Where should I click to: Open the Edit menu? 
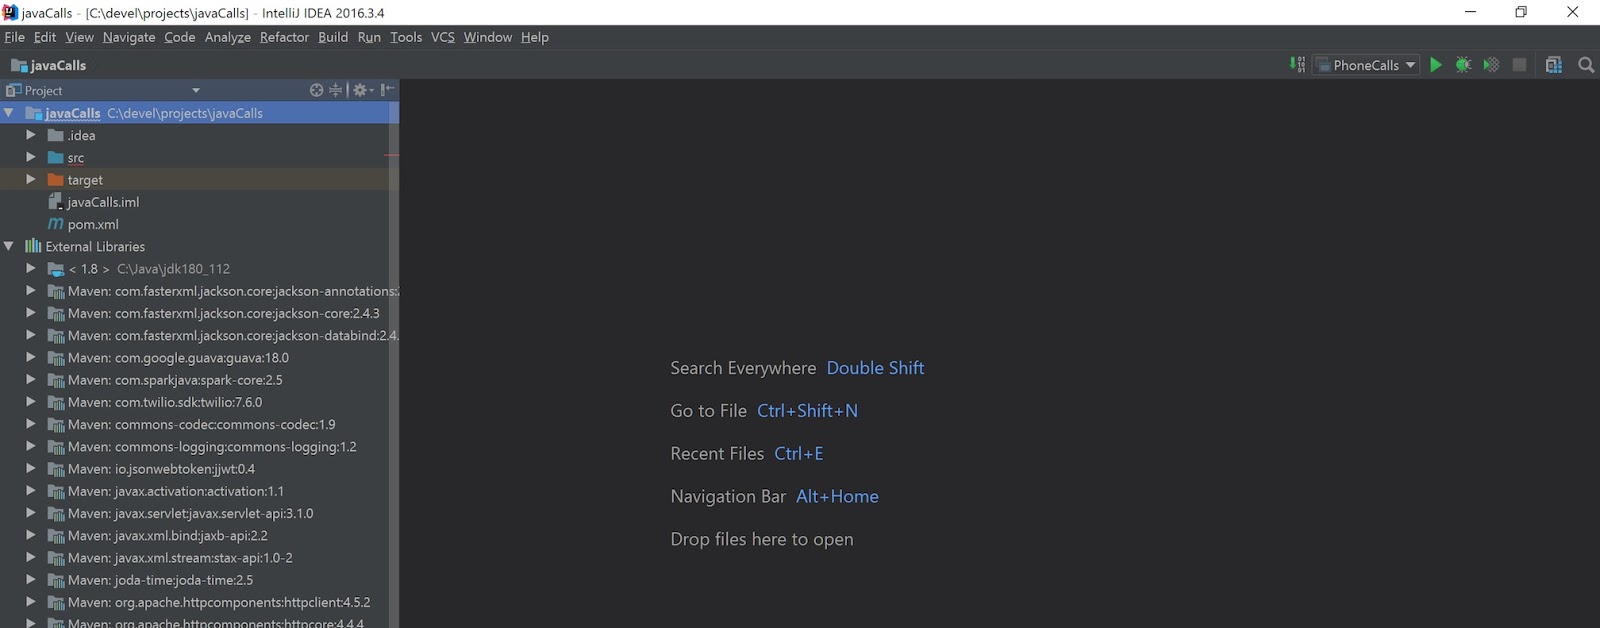[44, 37]
